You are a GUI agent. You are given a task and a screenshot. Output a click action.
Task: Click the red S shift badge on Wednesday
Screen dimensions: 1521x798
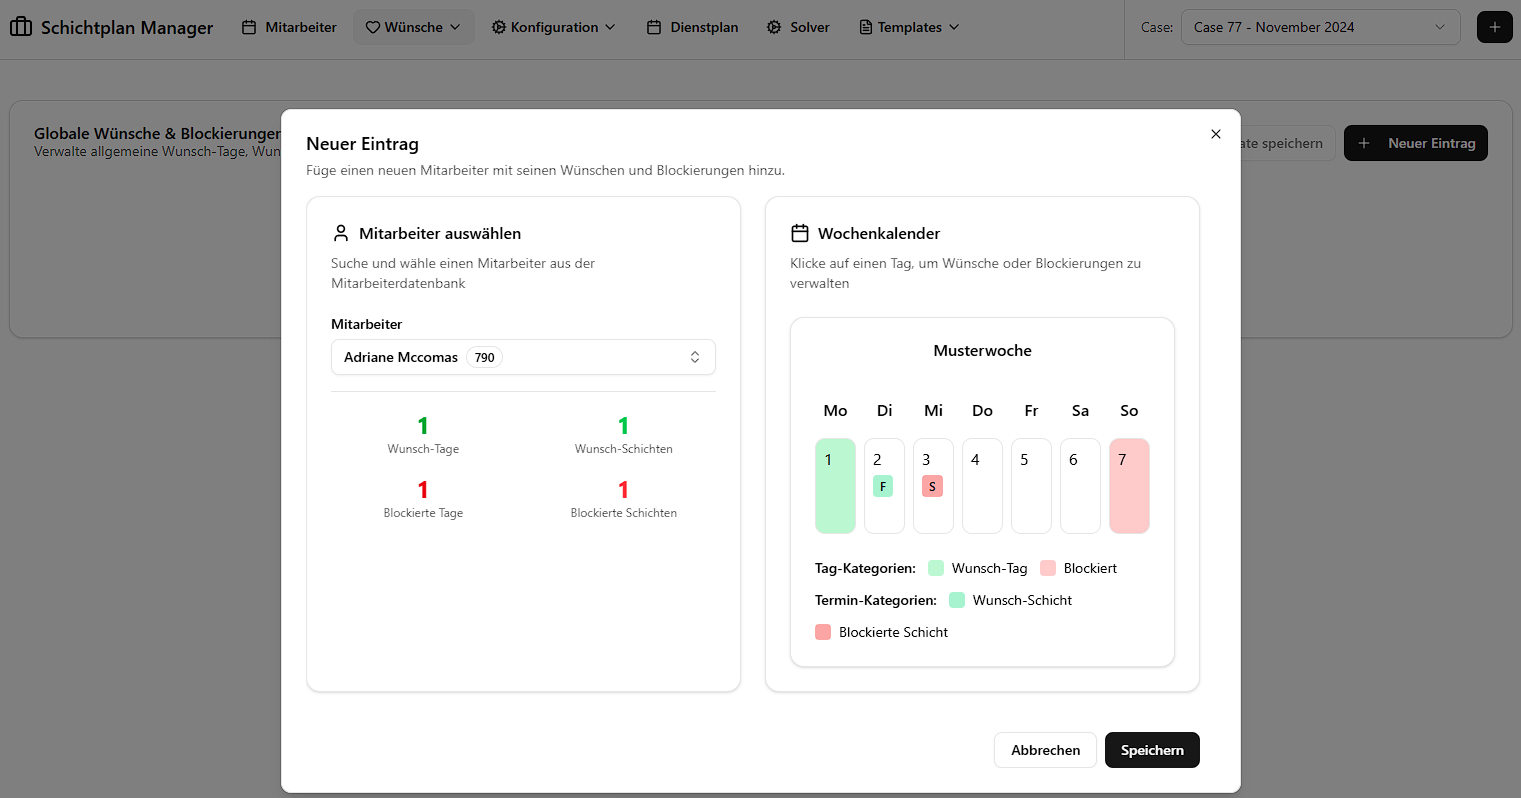(x=932, y=487)
